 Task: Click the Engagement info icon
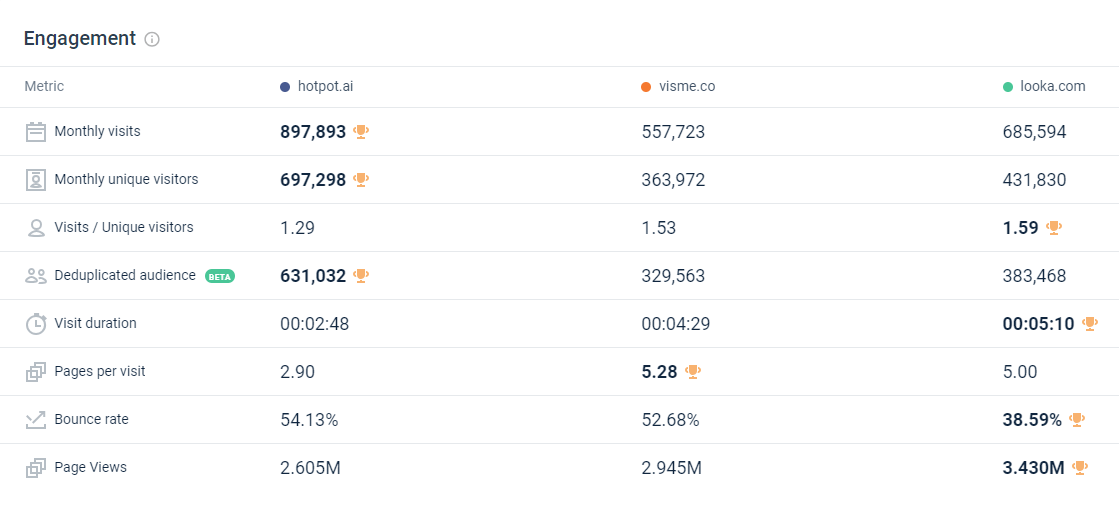[x=152, y=40]
